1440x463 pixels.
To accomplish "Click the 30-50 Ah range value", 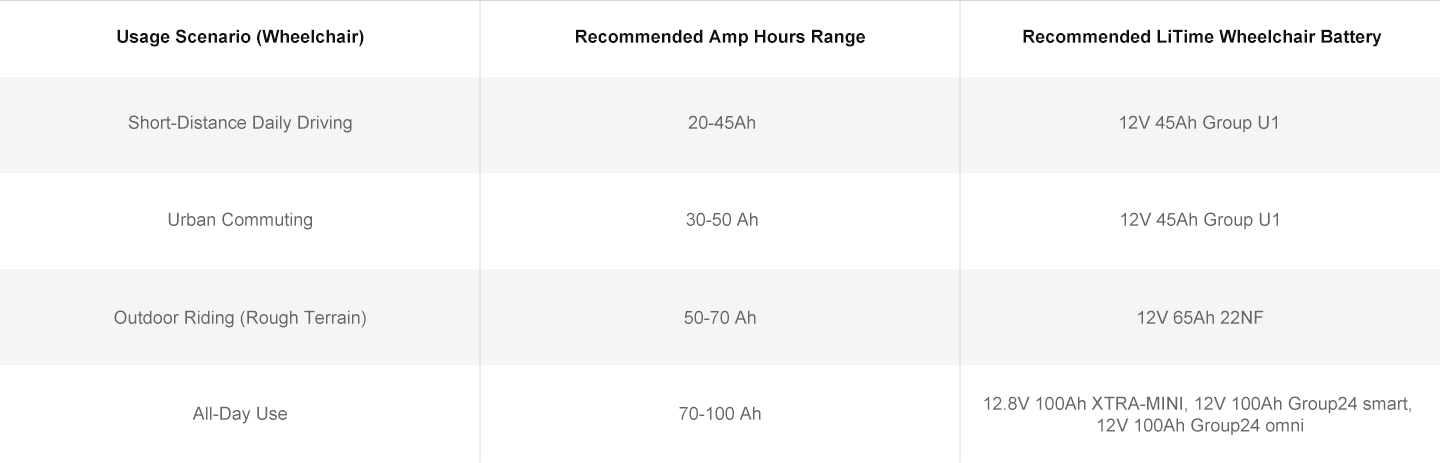I will 720,220.
